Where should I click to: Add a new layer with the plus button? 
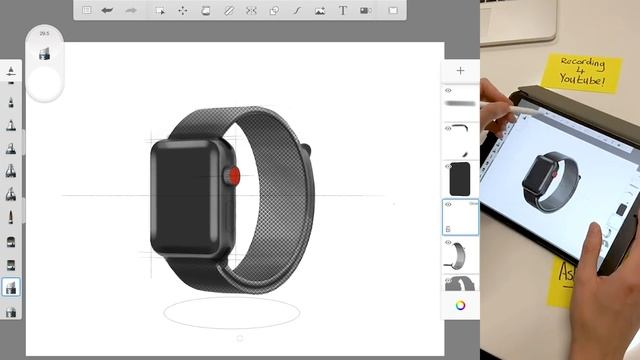[460, 71]
